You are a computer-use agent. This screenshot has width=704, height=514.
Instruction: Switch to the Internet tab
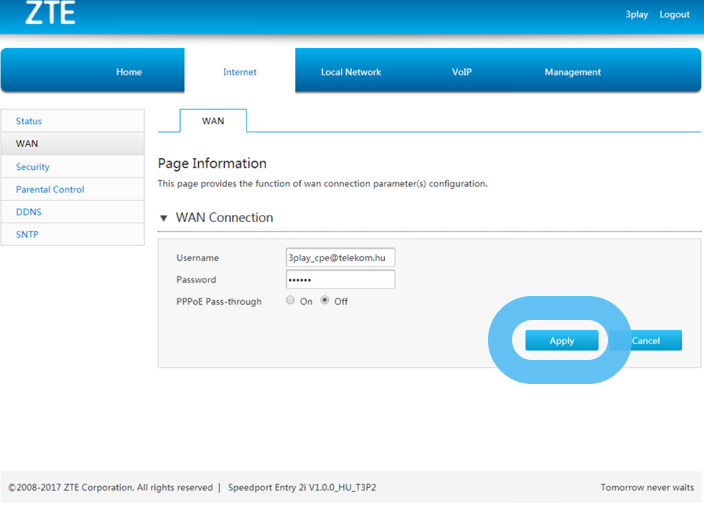click(x=240, y=72)
